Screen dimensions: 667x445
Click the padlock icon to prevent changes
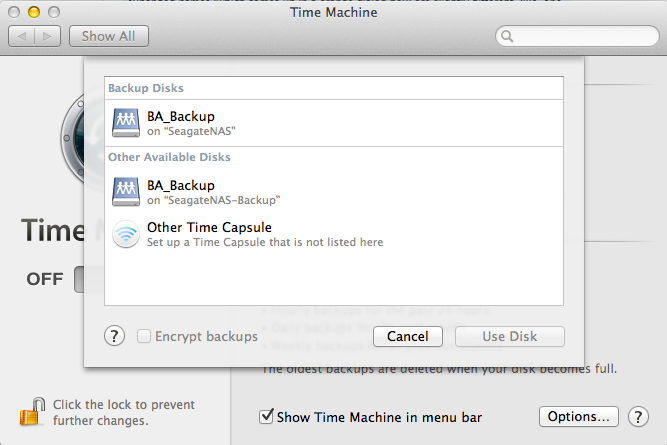[x=33, y=412]
